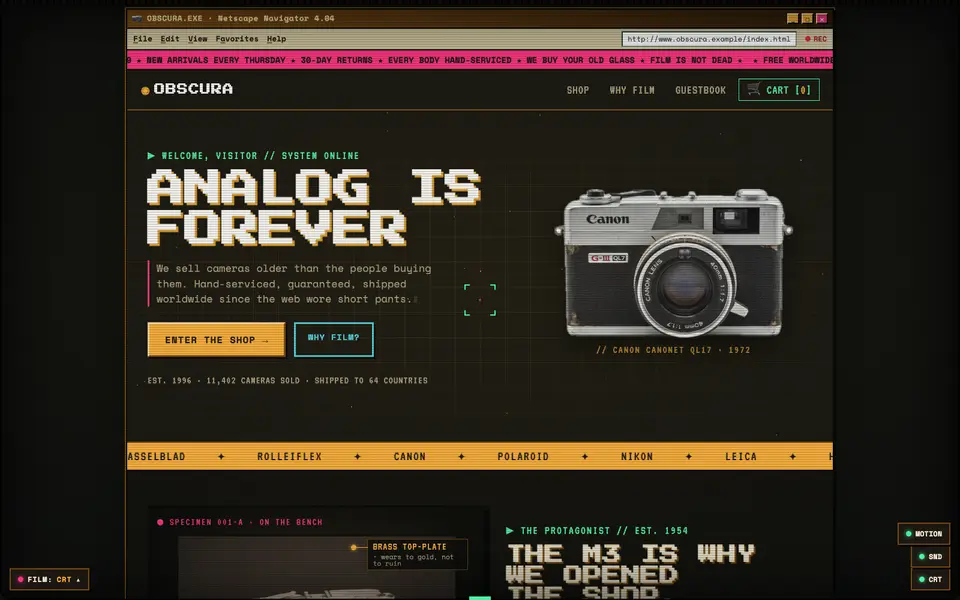Viewport: 960px width, 600px height.
Task: Toggle the SND sound switch
Action: point(930,557)
